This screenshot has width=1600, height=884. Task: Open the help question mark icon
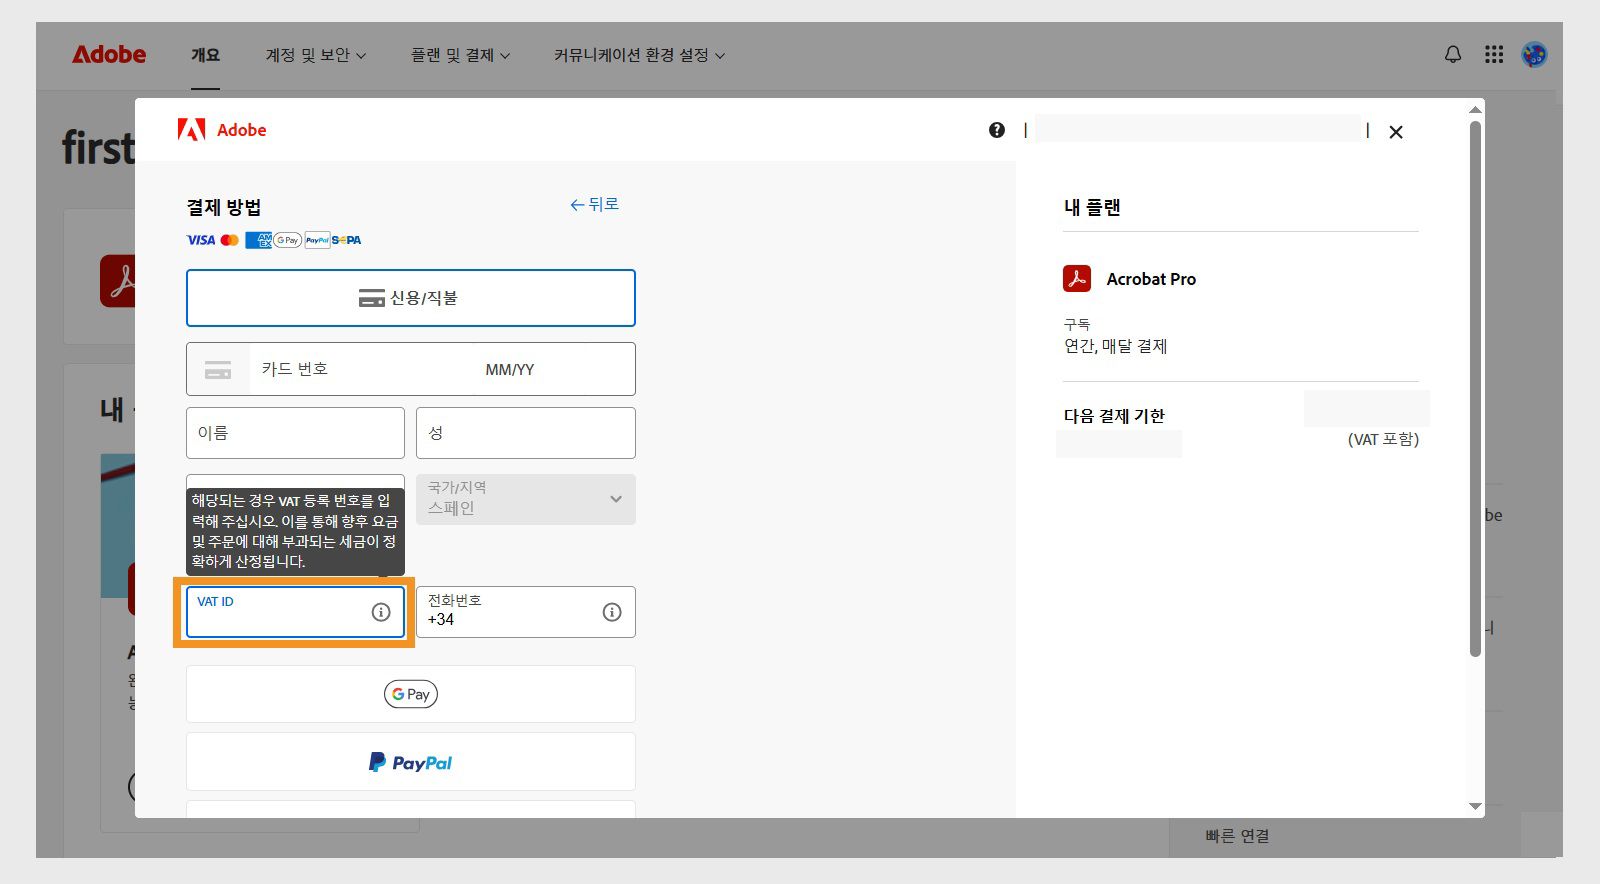[x=997, y=130]
